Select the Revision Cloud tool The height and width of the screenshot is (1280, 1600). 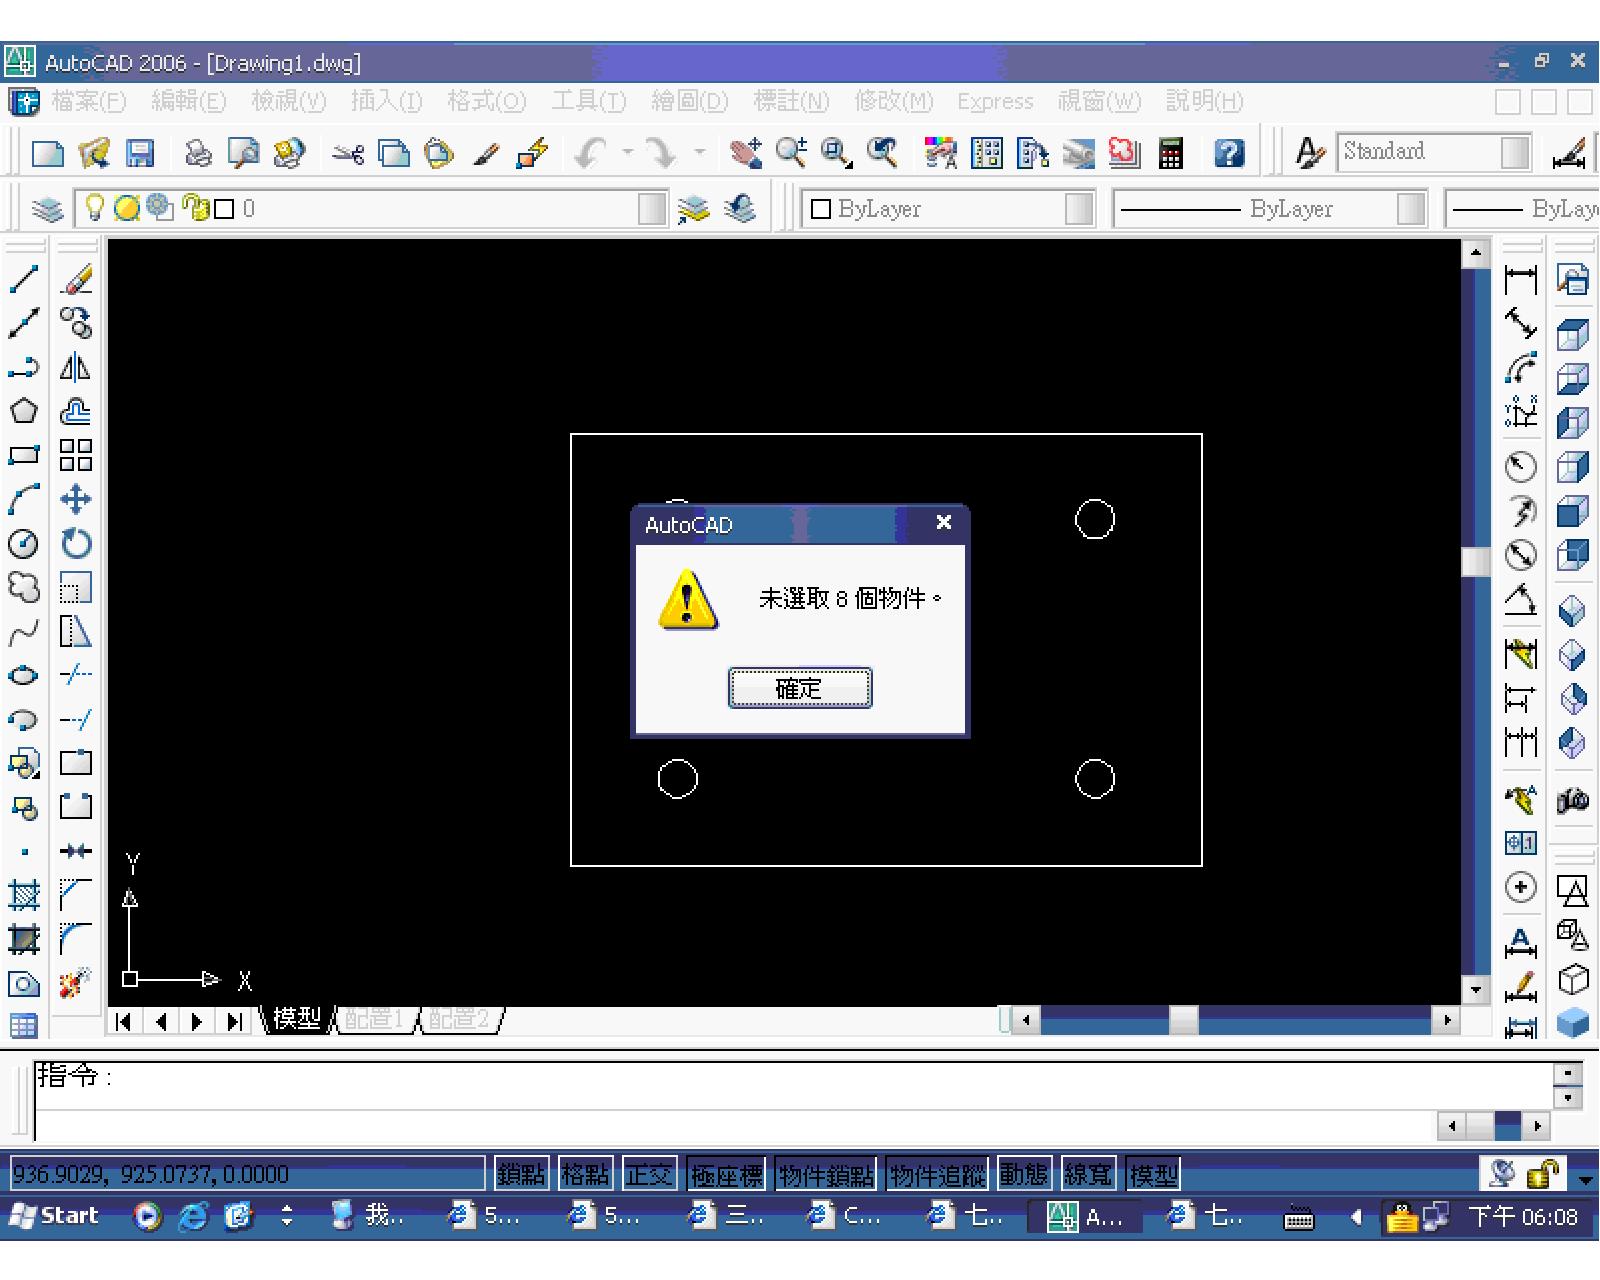pyautogui.click(x=24, y=587)
